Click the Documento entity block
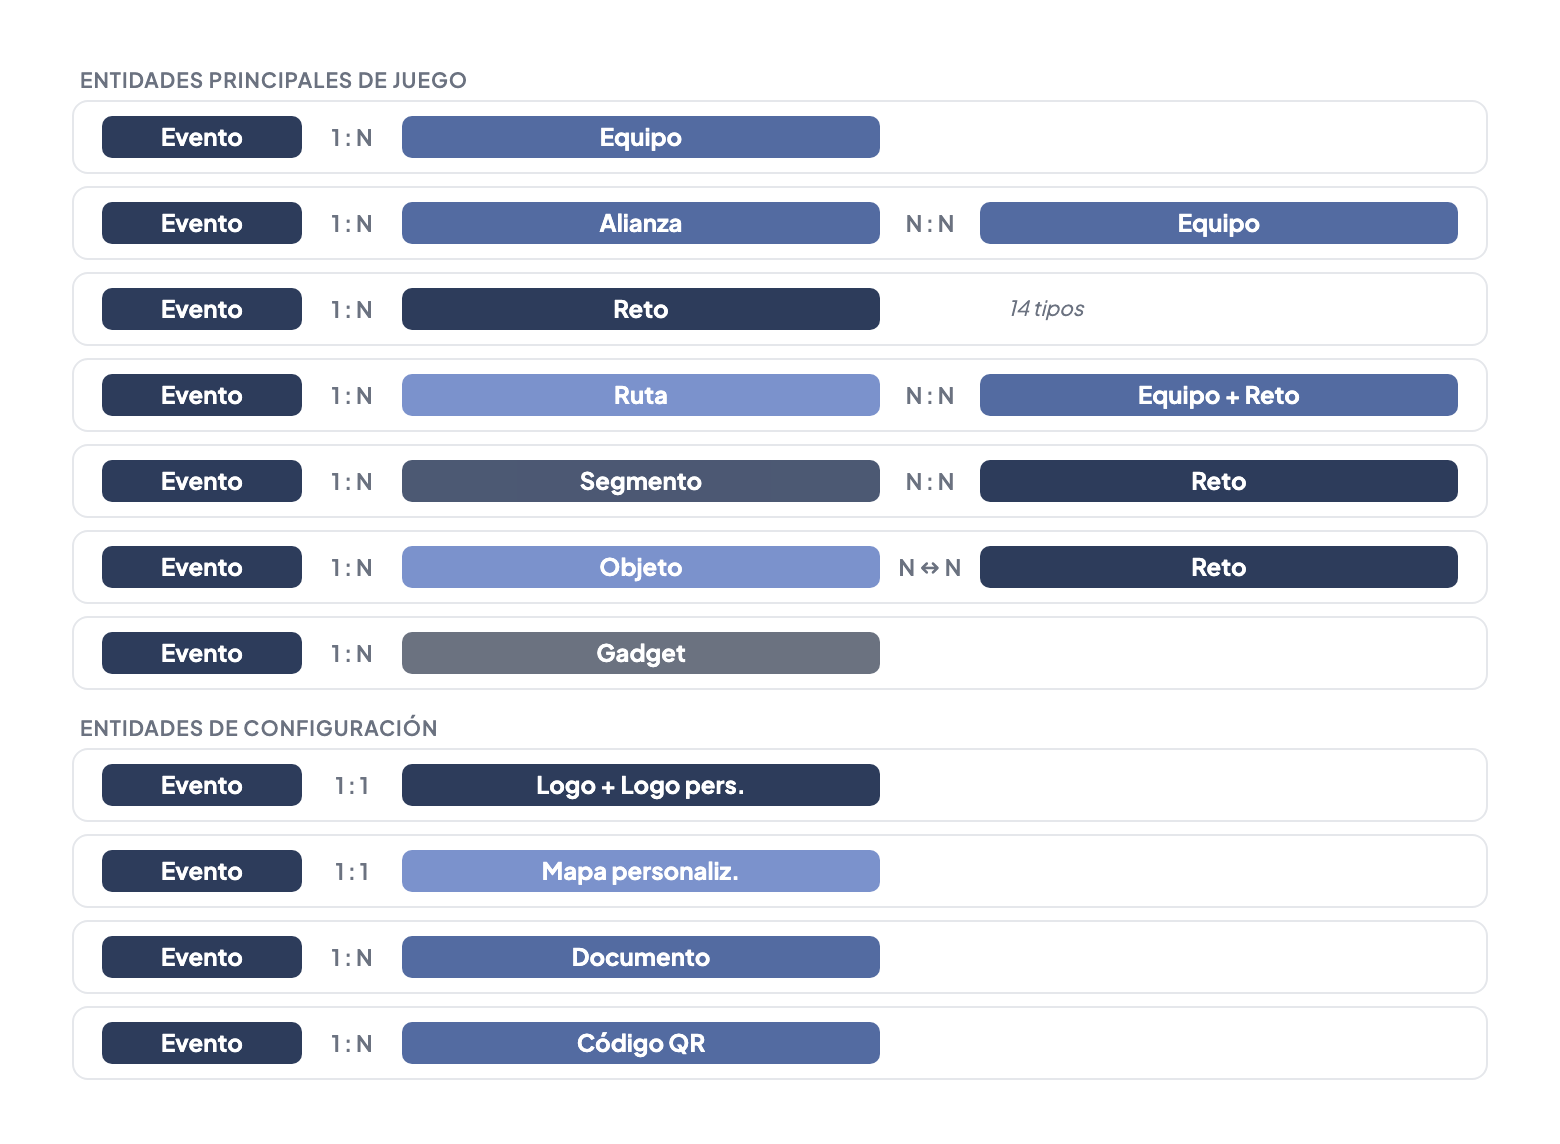This screenshot has height=1144, width=1560. [x=640, y=957]
